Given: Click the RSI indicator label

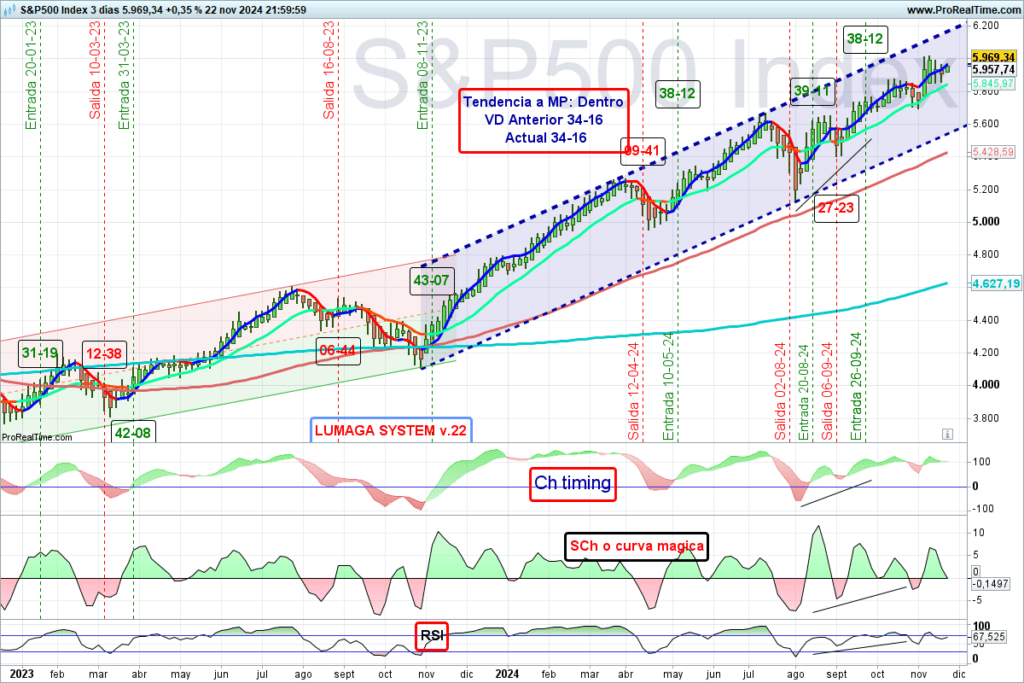Looking at the screenshot, I should [432, 635].
